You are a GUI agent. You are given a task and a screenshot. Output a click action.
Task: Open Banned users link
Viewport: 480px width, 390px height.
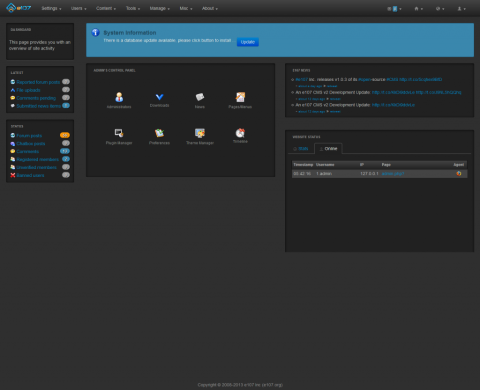point(30,175)
